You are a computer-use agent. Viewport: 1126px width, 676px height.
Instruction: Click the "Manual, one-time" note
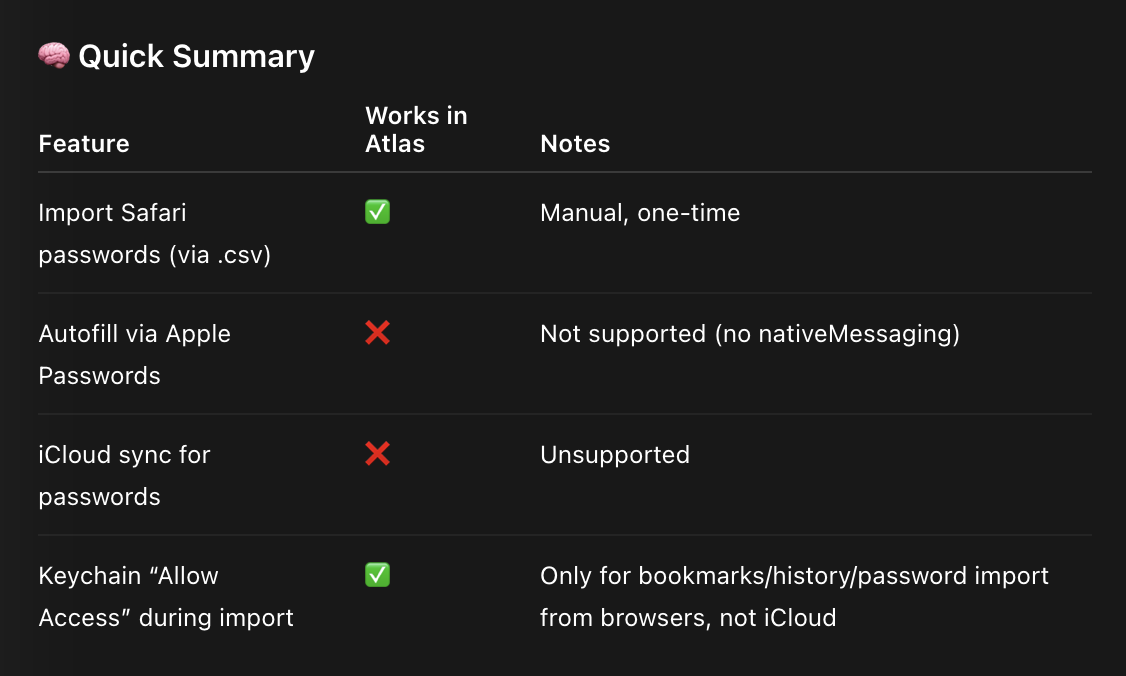(640, 213)
